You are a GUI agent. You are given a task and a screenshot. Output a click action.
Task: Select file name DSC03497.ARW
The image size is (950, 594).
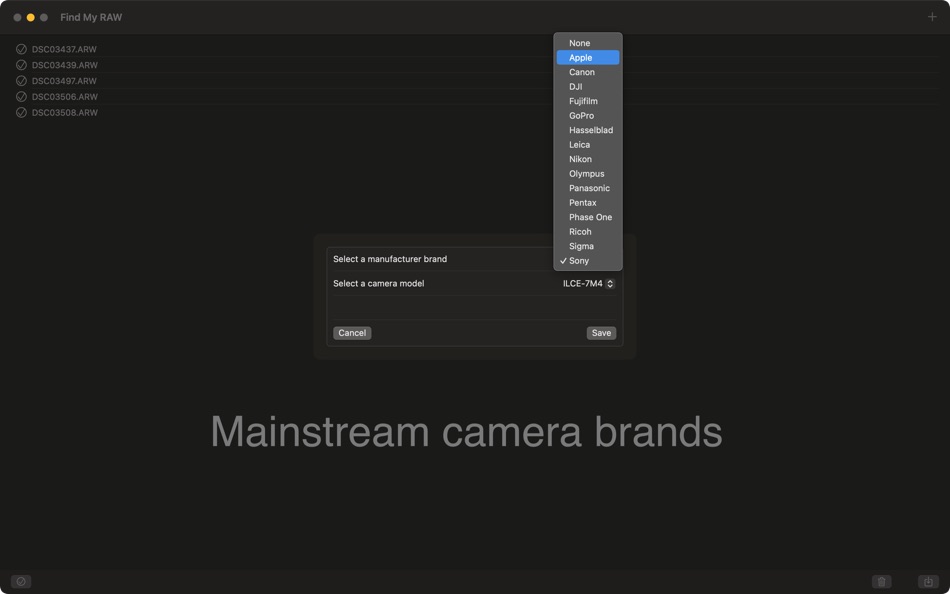coord(64,81)
